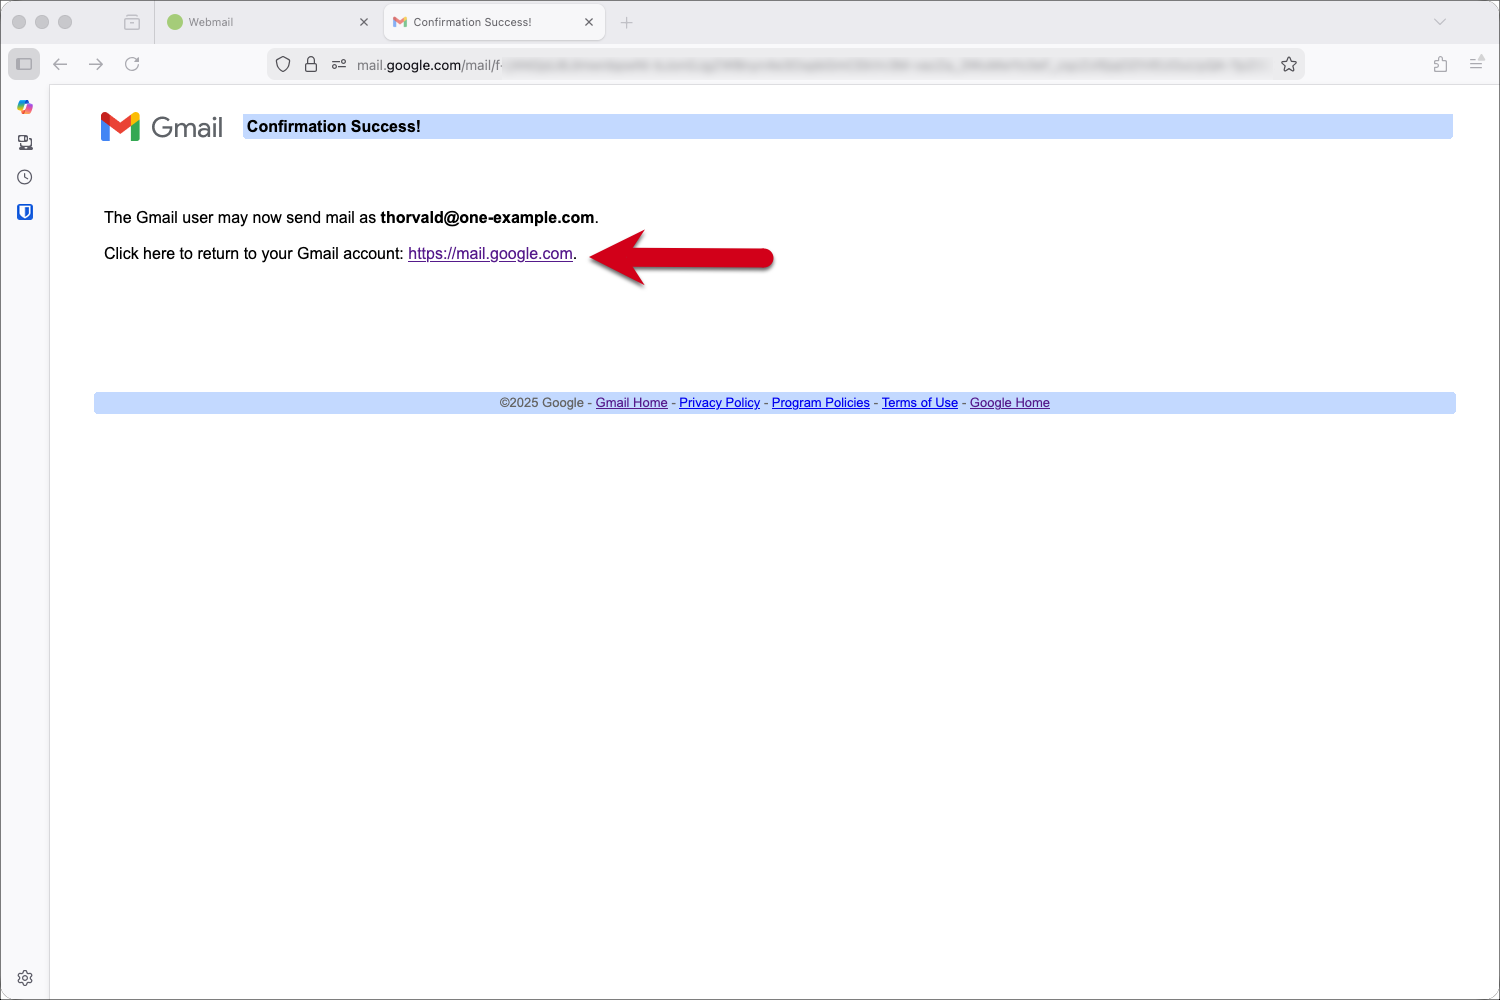Click the lock icon in the address bar

click(311, 63)
